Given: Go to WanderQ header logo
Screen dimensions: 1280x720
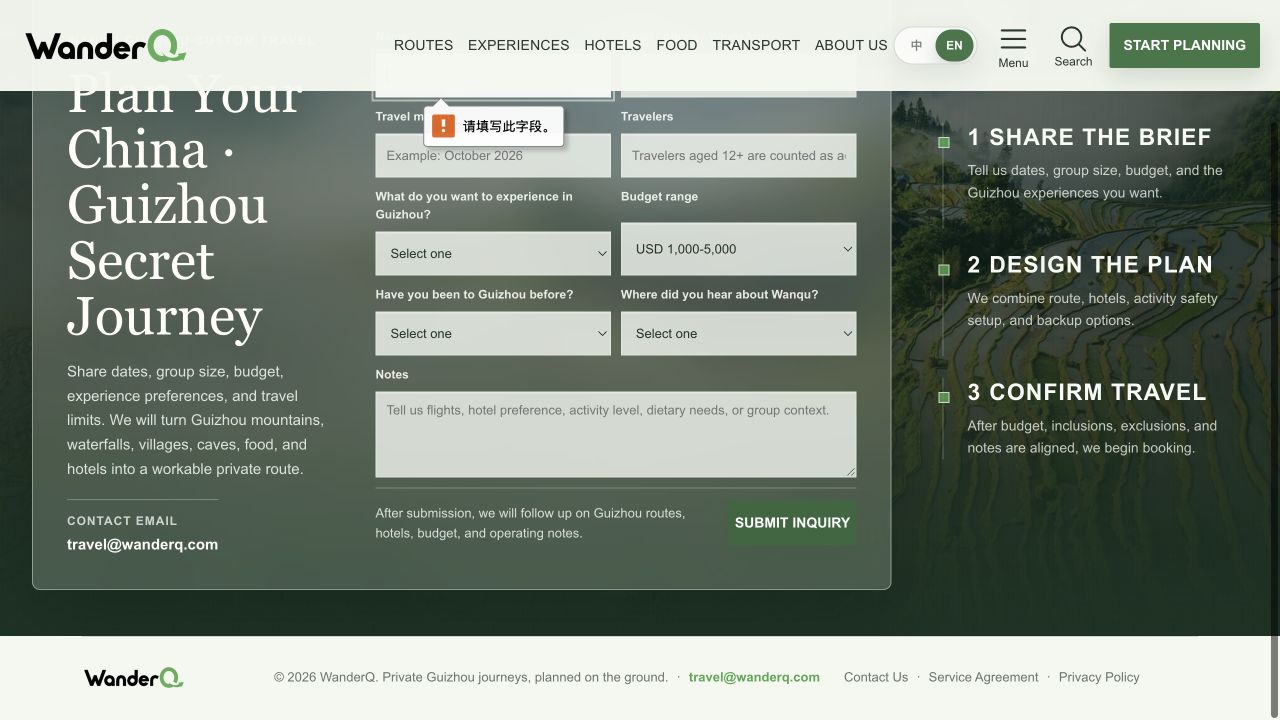Looking at the screenshot, I should (106, 45).
